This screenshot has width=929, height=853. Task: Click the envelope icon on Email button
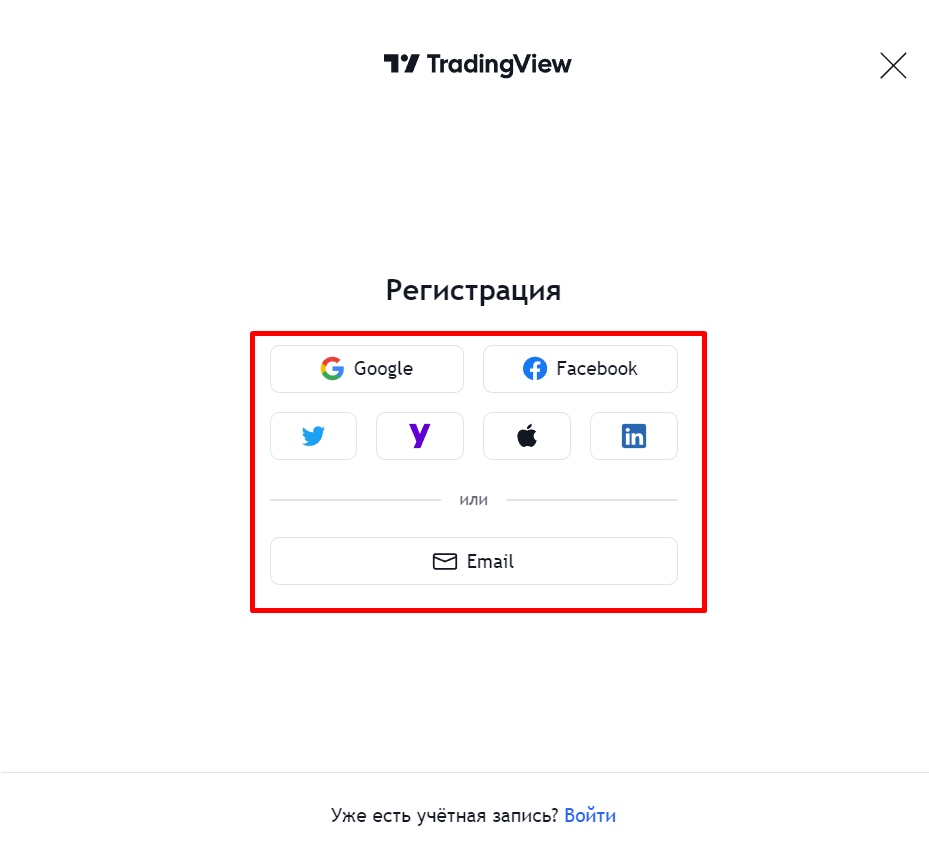point(444,562)
